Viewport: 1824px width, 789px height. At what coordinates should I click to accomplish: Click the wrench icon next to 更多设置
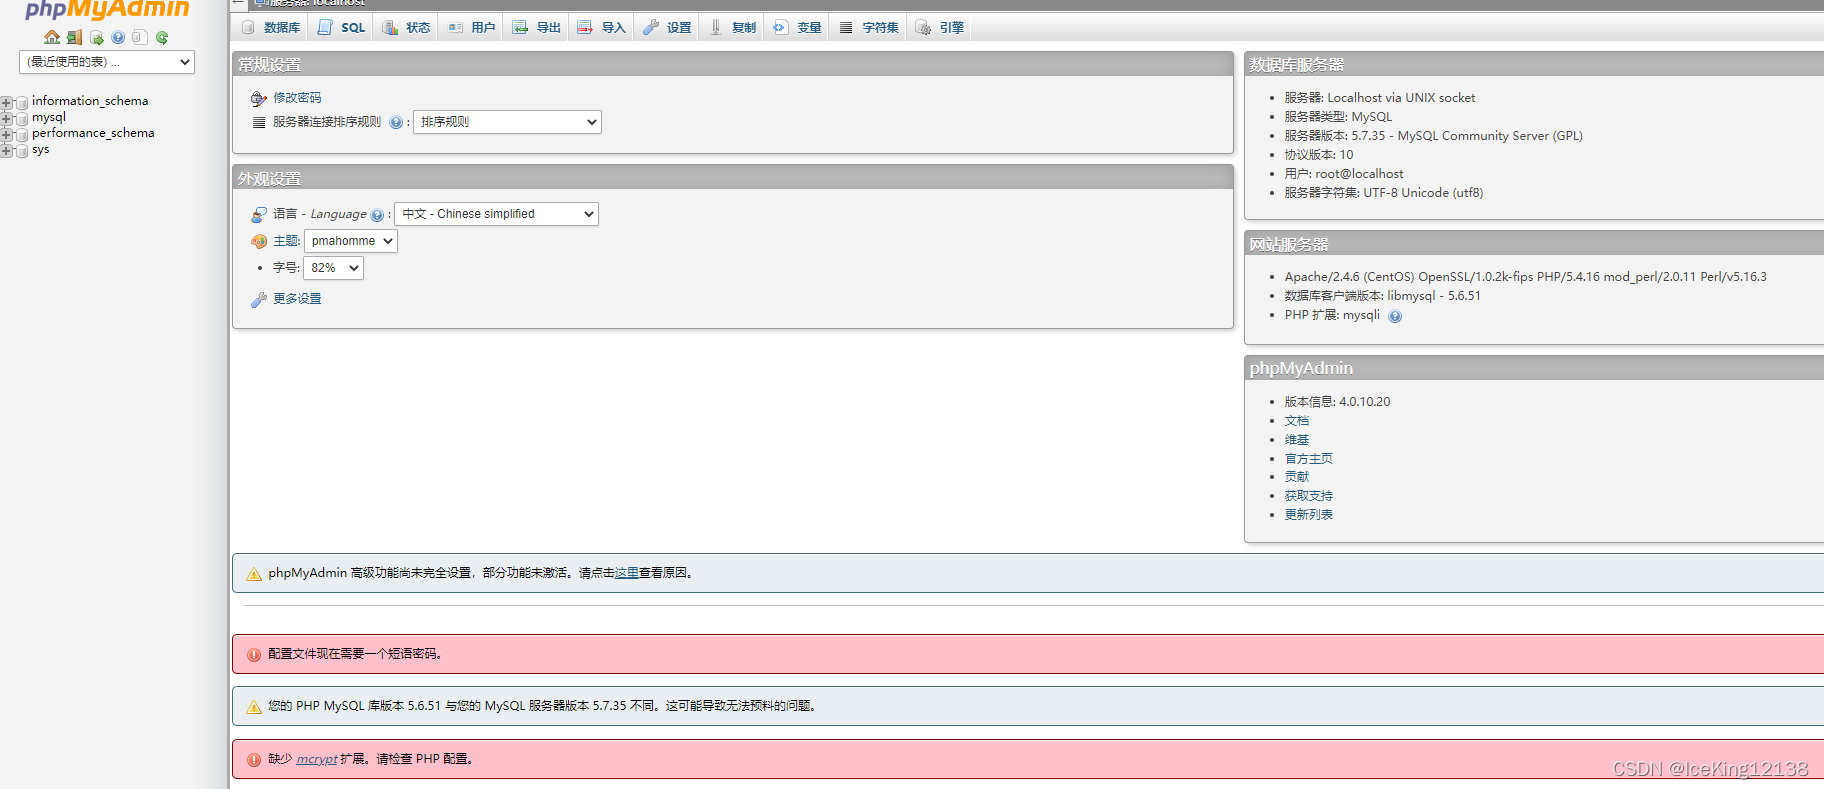258,299
